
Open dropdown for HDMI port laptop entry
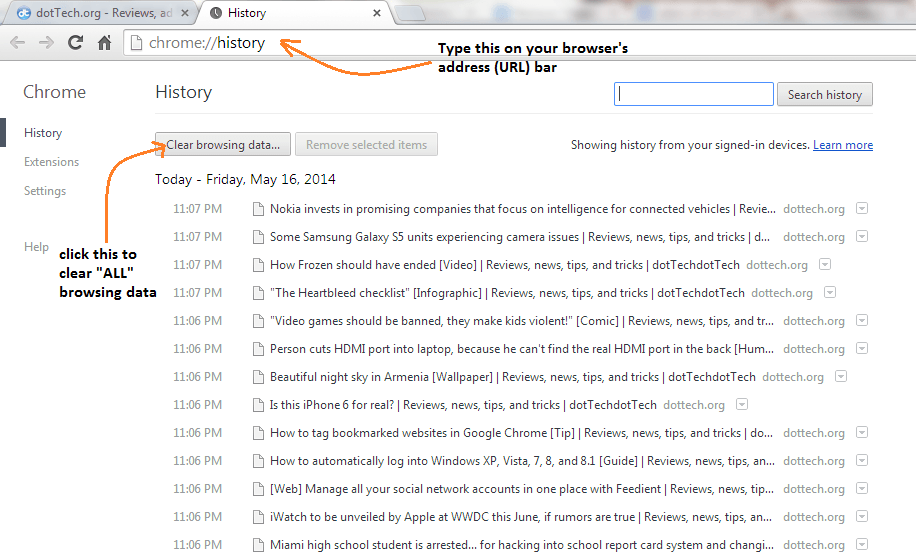(862, 348)
